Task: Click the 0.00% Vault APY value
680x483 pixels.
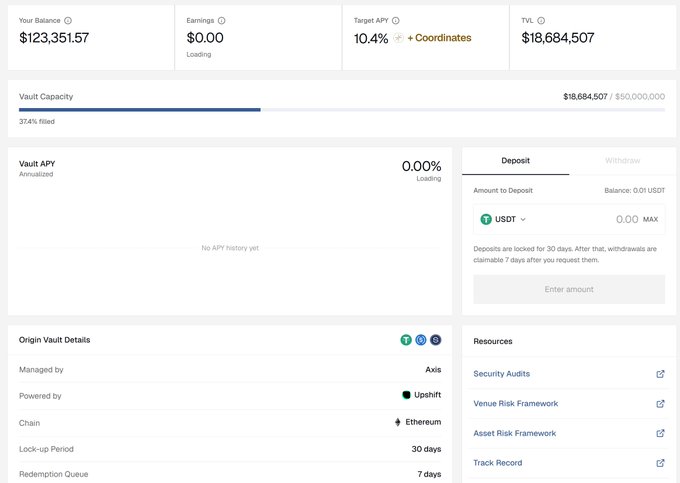Action: (422, 166)
